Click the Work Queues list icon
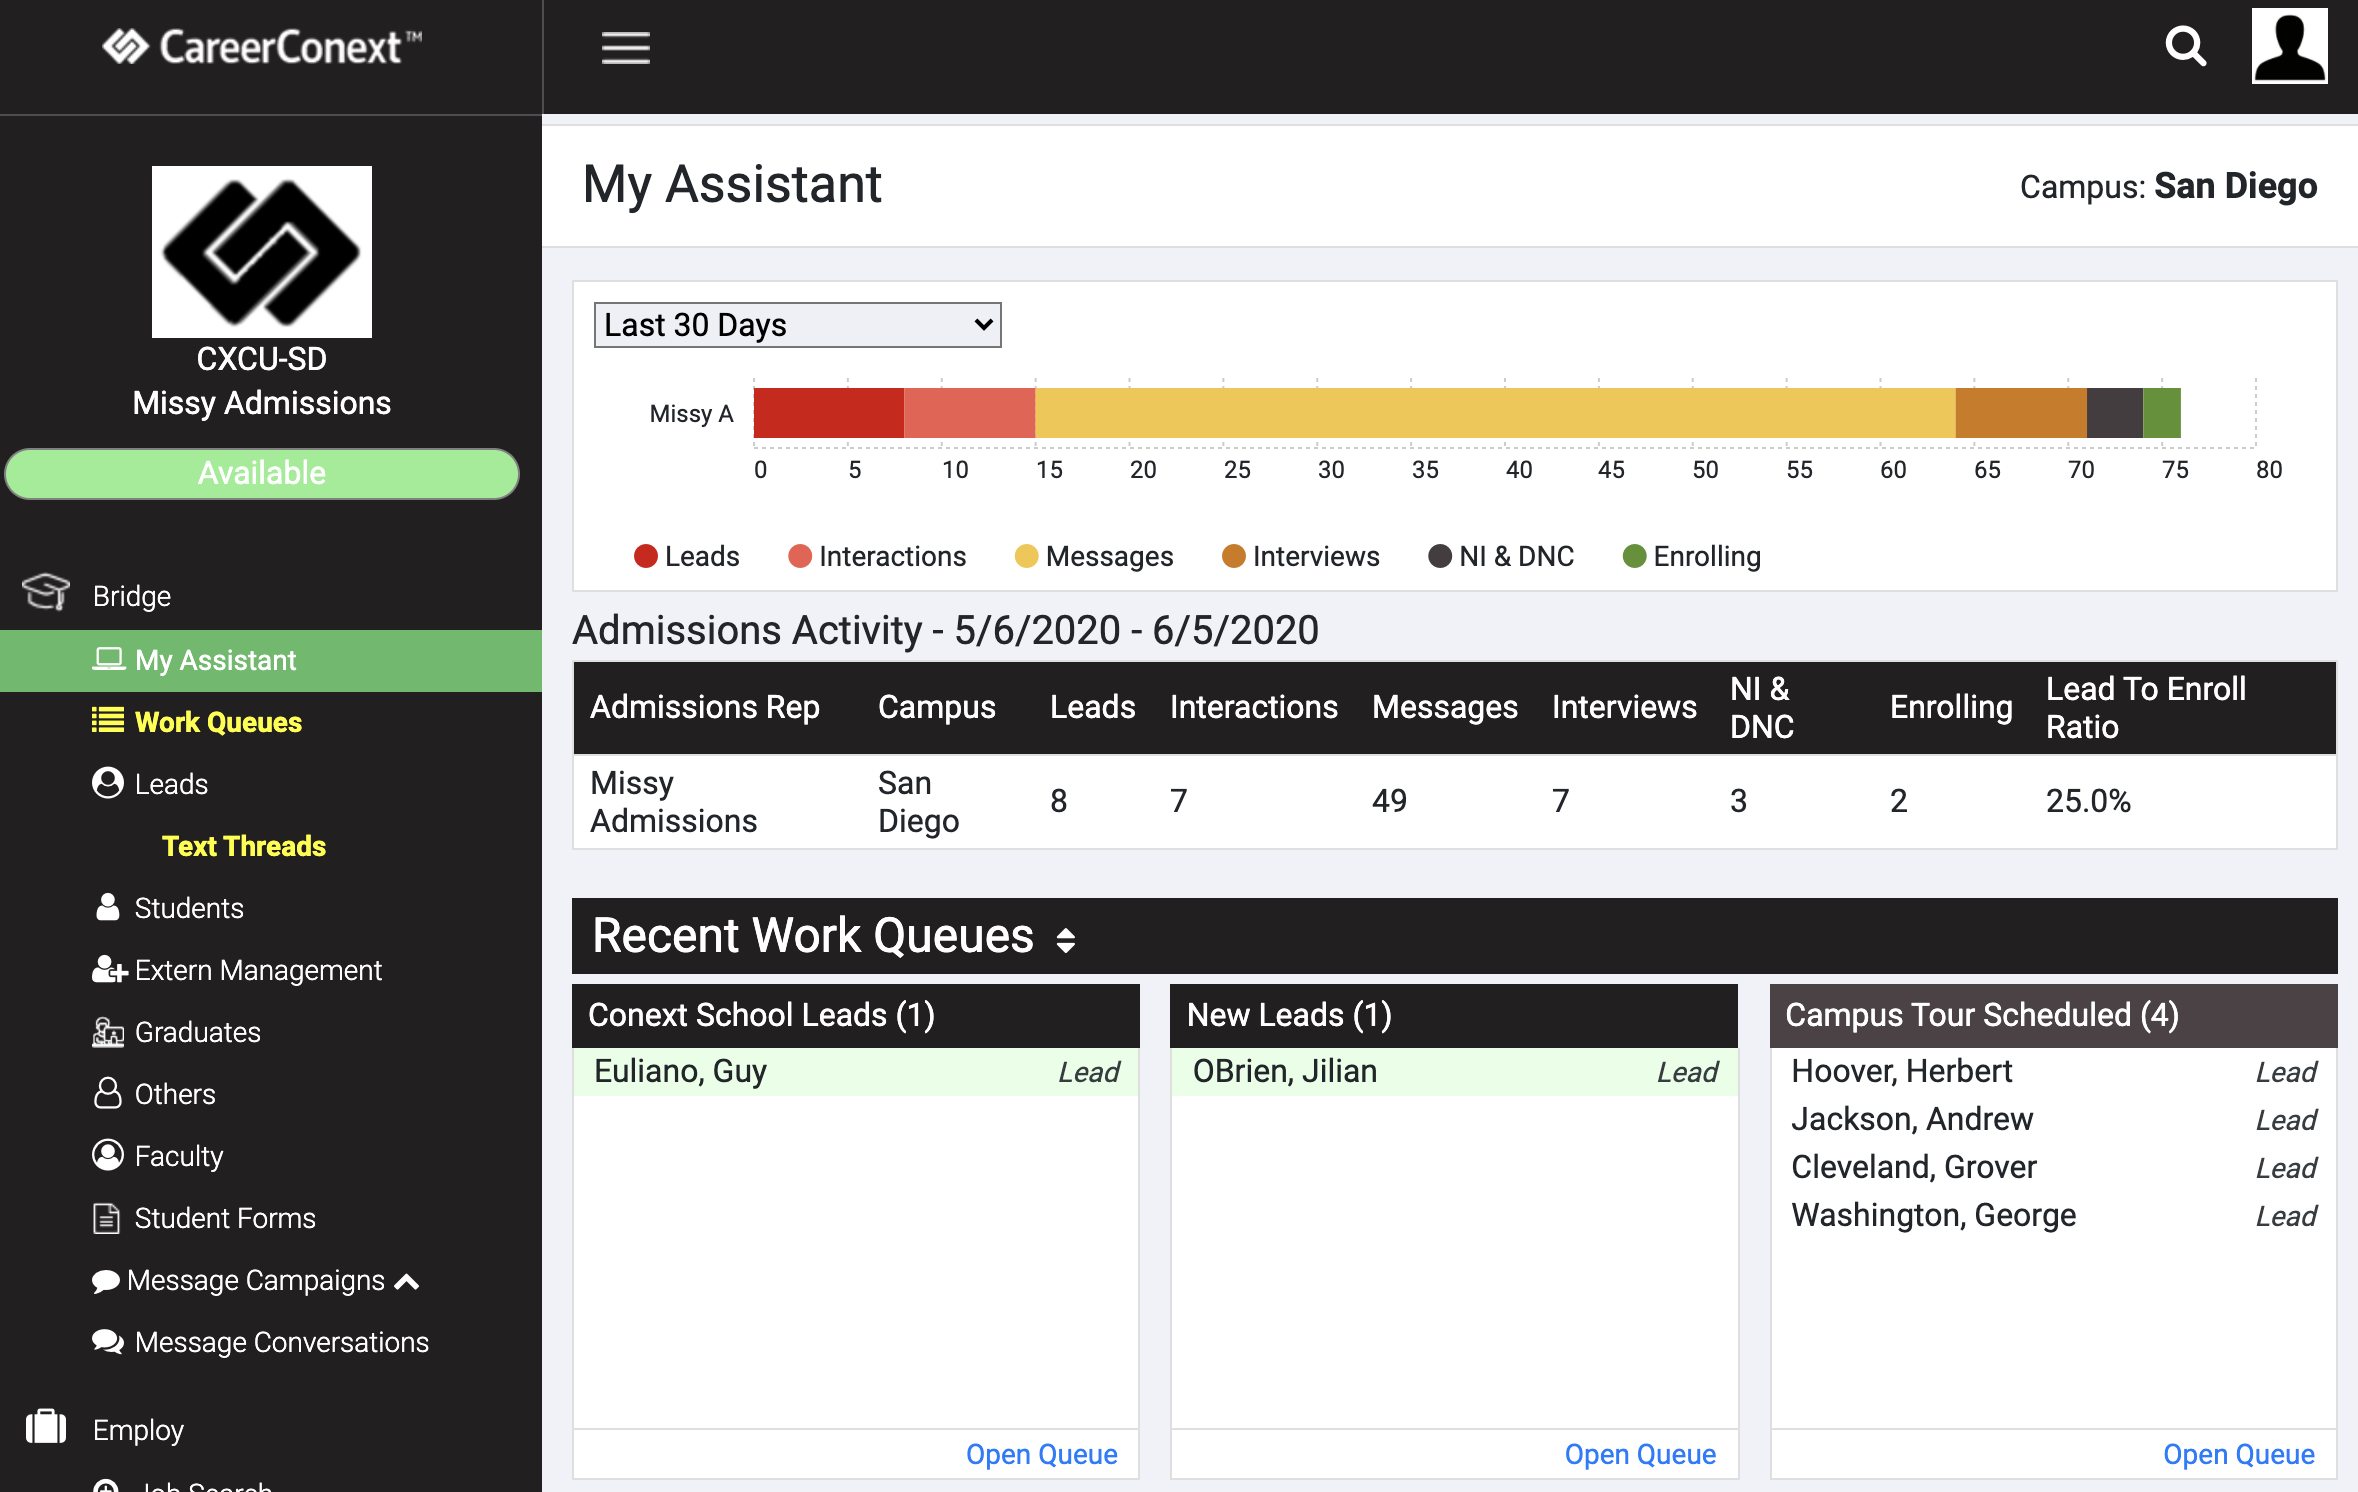This screenshot has height=1492, width=2358. click(x=108, y=721)
